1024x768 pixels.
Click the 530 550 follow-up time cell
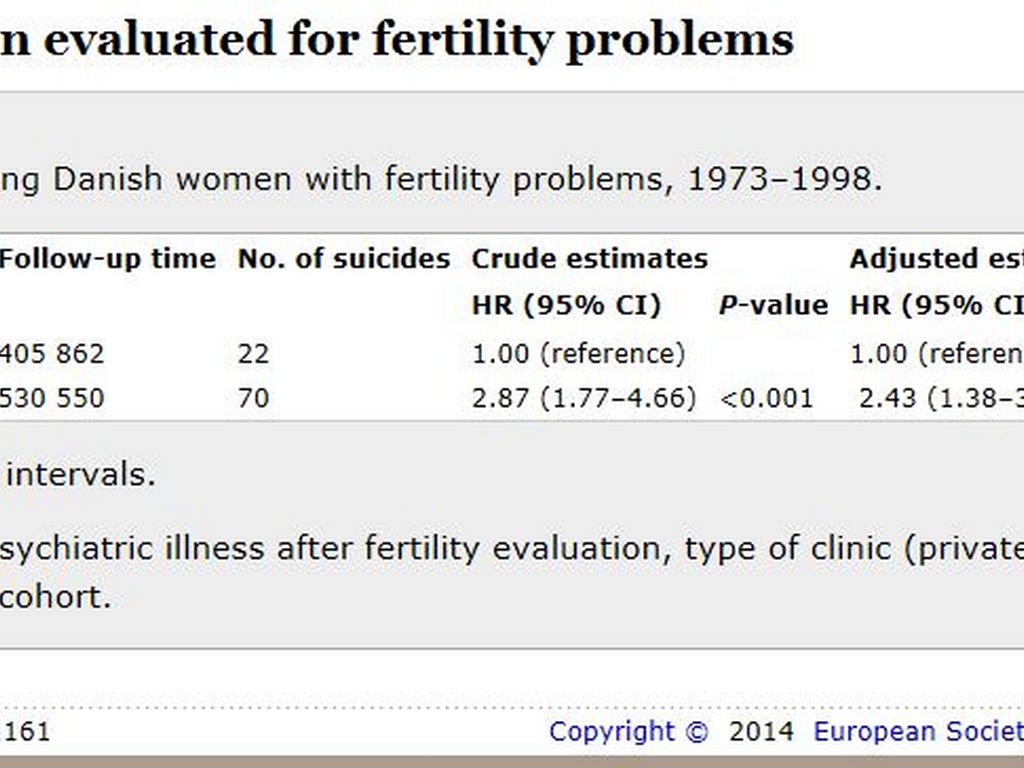pyautogui.click(x=51, y=398)
